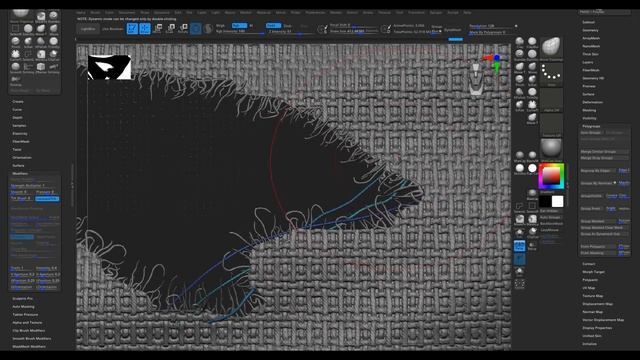Collapse the Modifiers section in Brush palette

pos(20,173)
